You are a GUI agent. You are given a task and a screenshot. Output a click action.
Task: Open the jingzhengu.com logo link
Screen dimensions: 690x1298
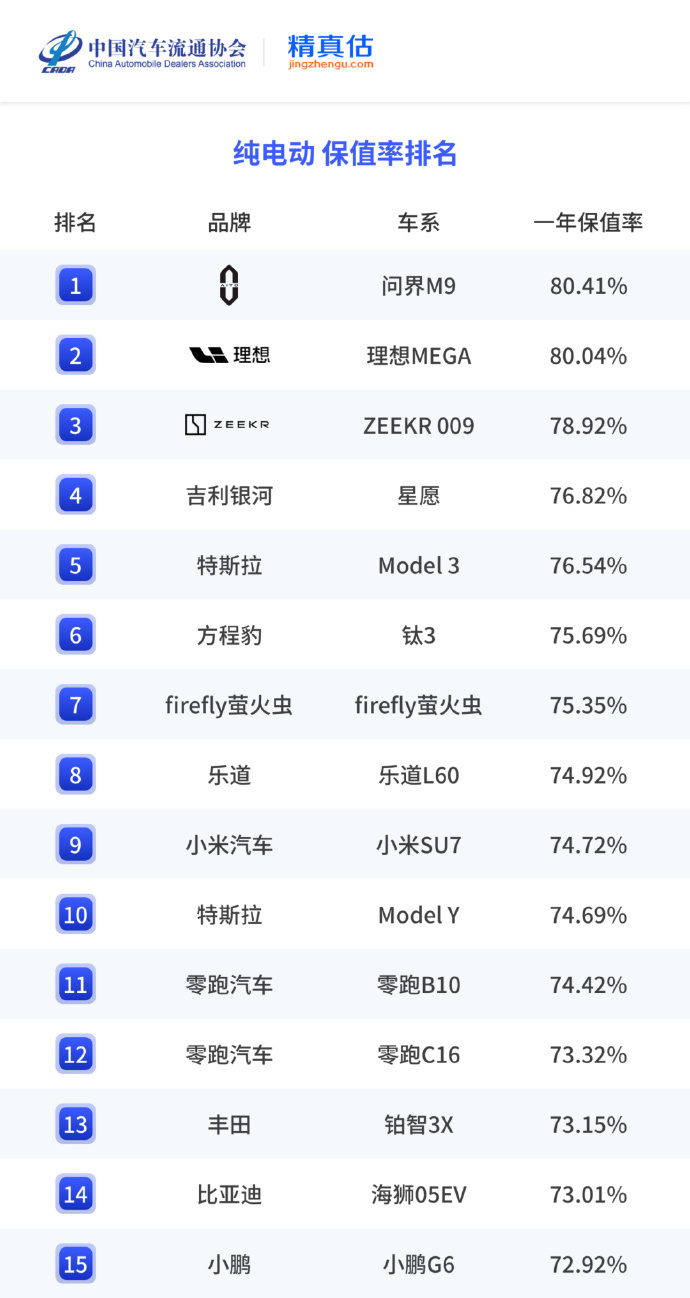tap(330, 52)
